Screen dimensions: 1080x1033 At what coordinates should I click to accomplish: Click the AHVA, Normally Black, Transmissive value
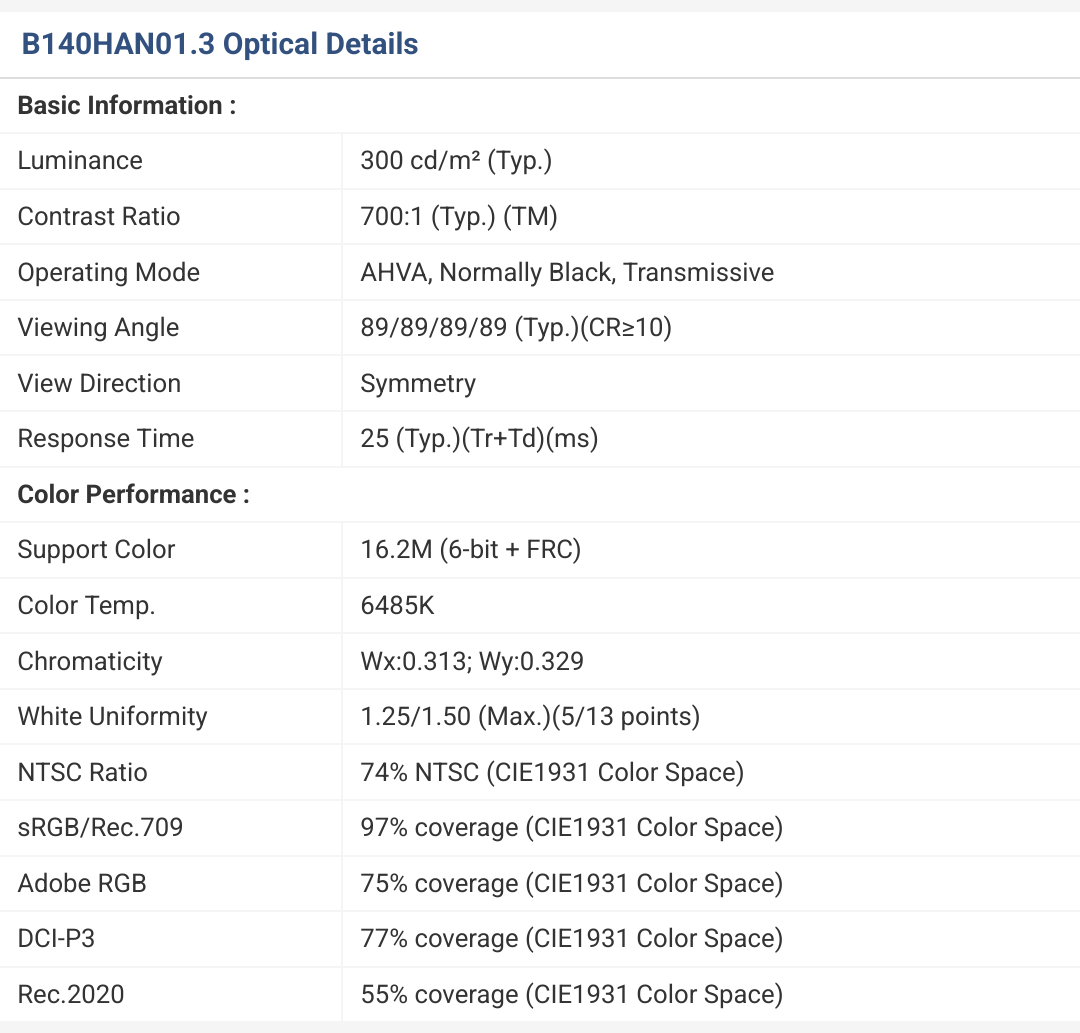[x=567, y=272]
